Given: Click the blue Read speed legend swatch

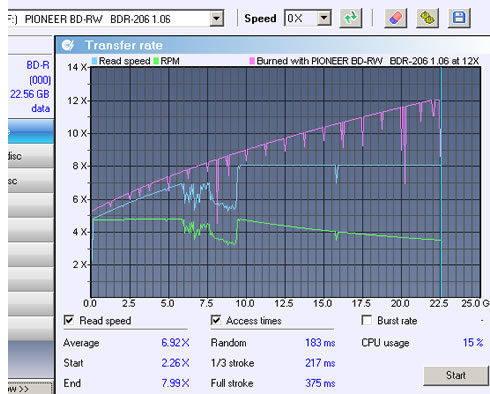Looking at the screenshot, I should click(x=94, y=61).
